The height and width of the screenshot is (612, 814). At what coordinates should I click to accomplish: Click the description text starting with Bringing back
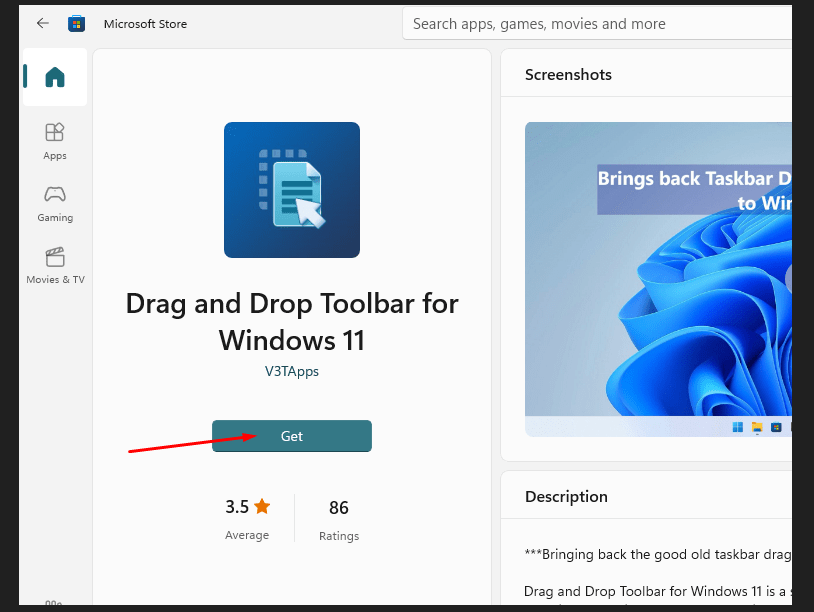click(657, 554)
